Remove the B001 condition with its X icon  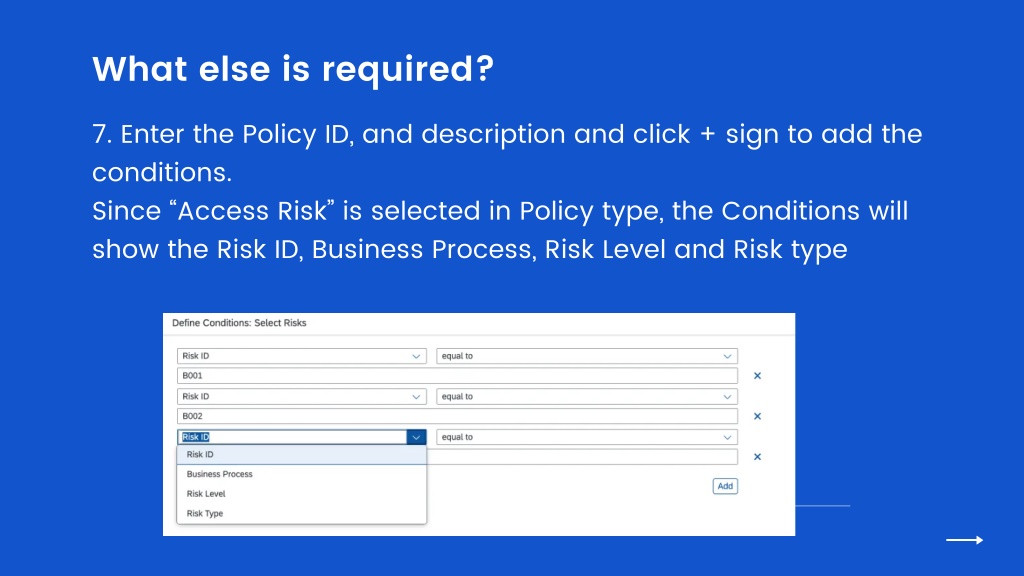click(757, 376)
